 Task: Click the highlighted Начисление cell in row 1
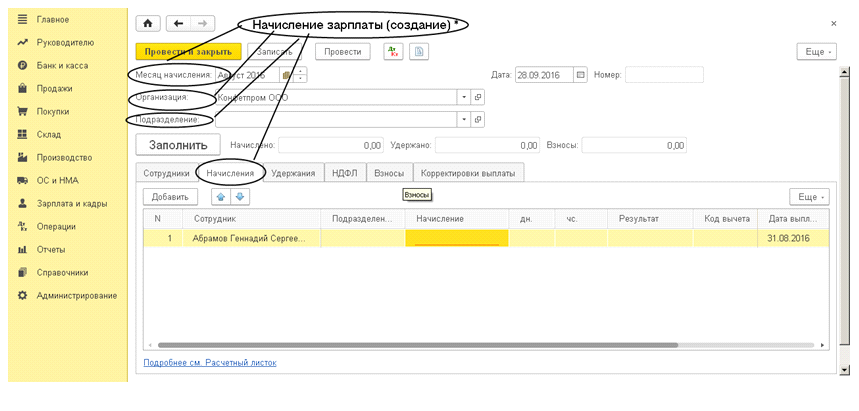457,238
